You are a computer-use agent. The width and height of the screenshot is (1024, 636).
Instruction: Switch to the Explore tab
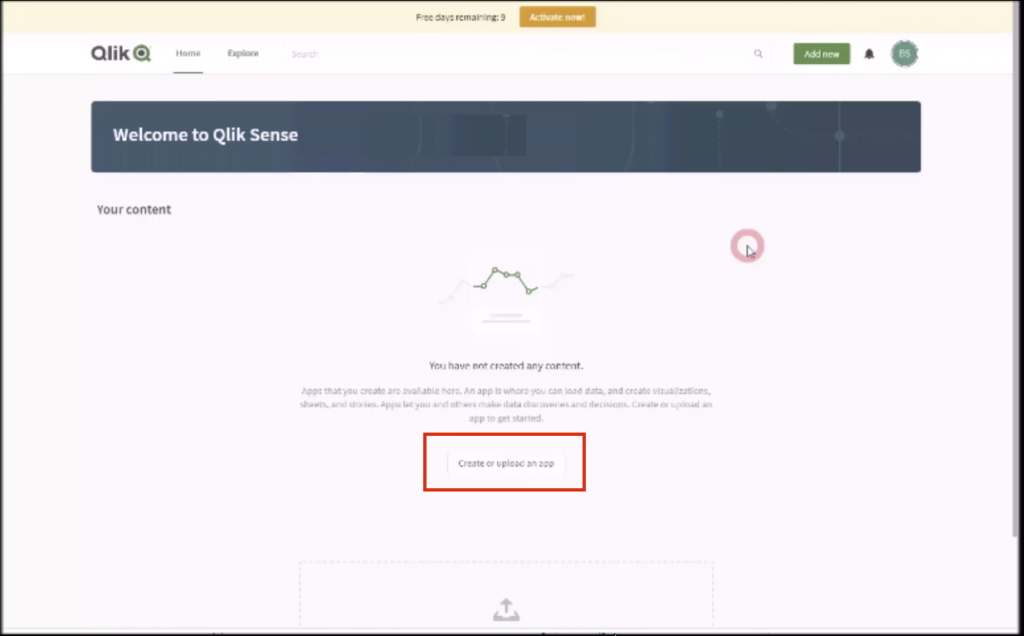pos(243,54)
